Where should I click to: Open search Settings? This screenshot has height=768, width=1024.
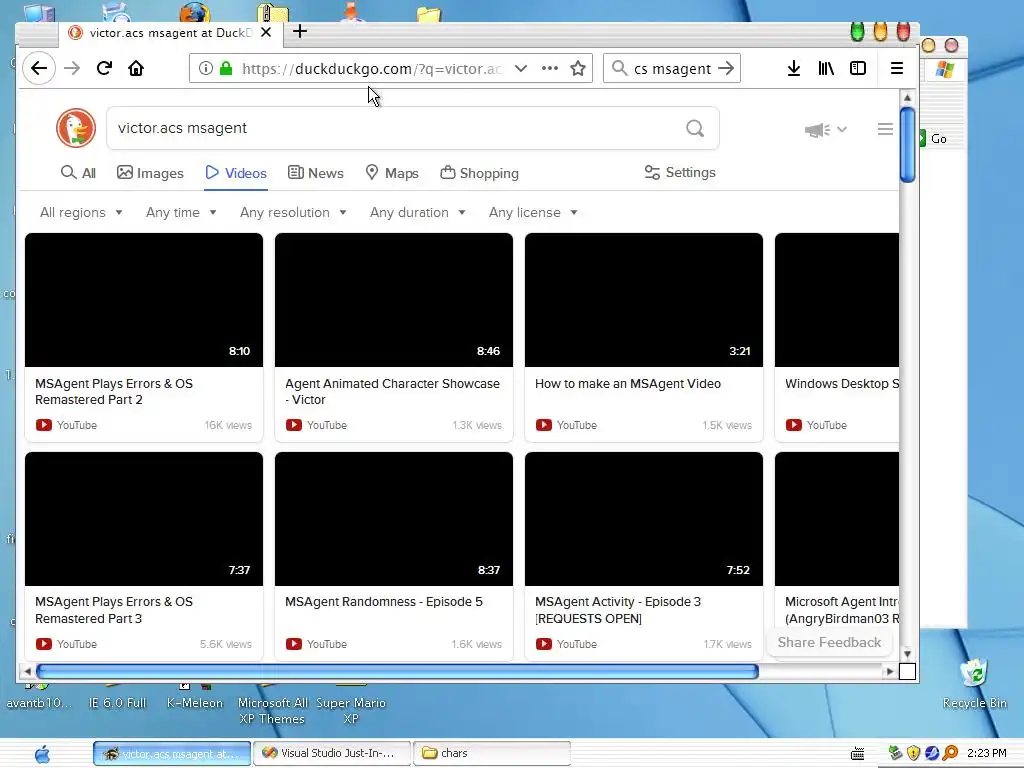[x=680, y=172]
